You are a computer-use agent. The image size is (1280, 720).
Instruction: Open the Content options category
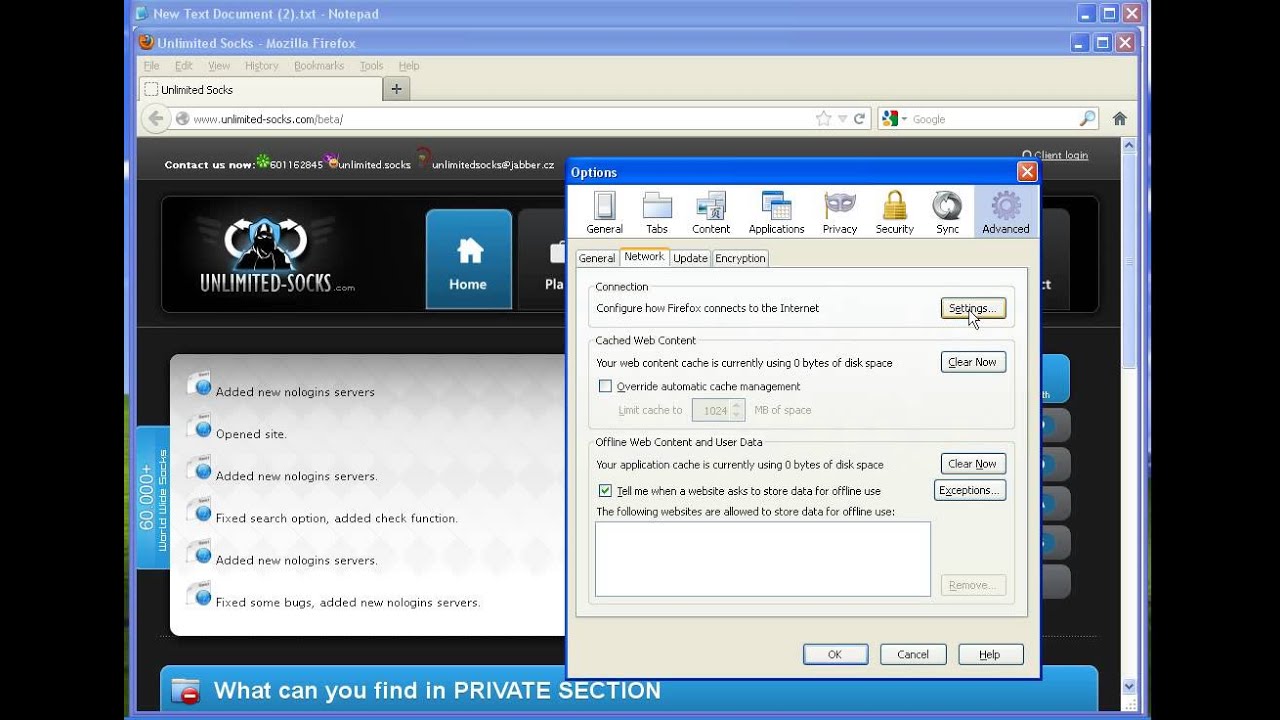coord(711,212)
